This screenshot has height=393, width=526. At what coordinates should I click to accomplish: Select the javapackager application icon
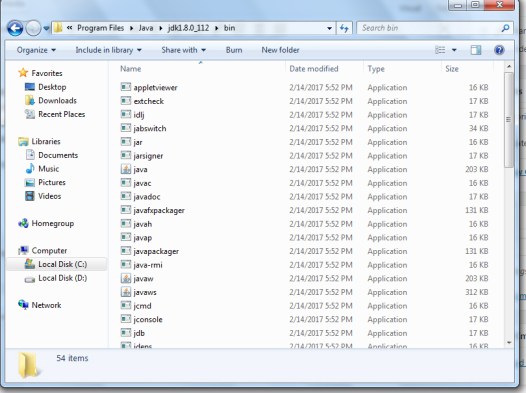pyautogui.click(x=125, y=251)
